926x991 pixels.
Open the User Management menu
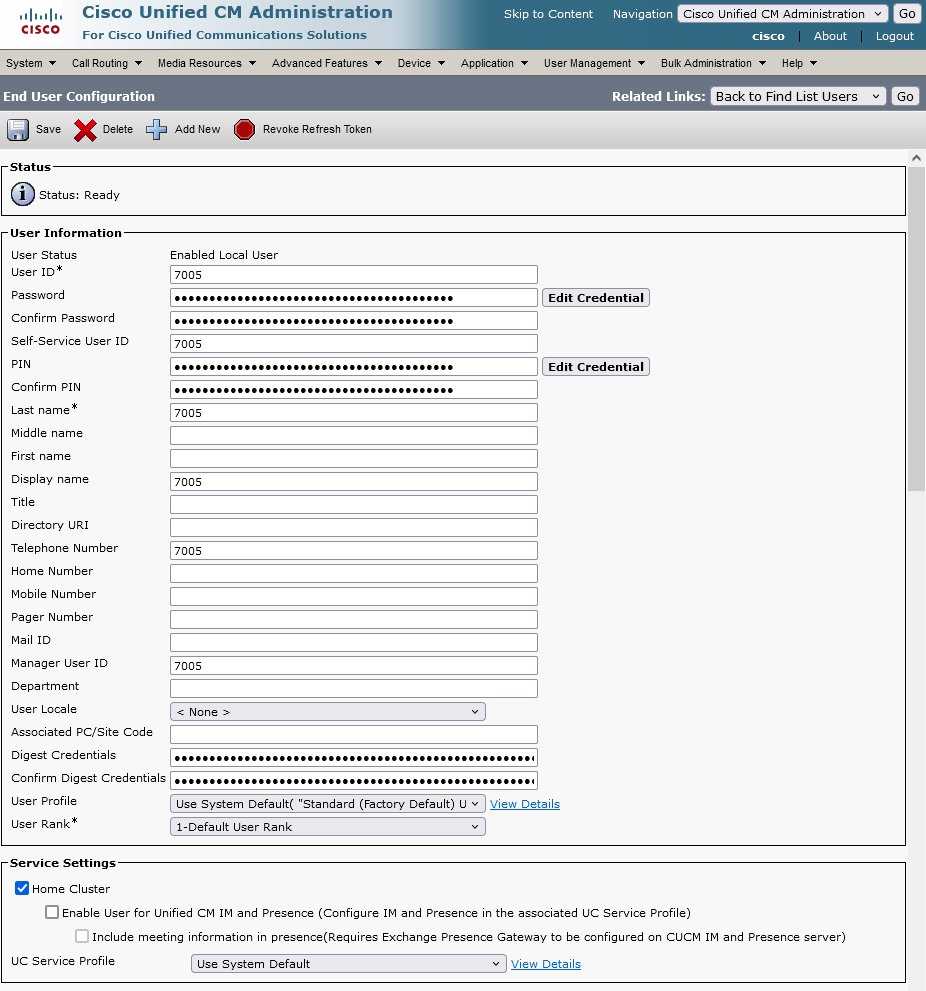(594, 63)
